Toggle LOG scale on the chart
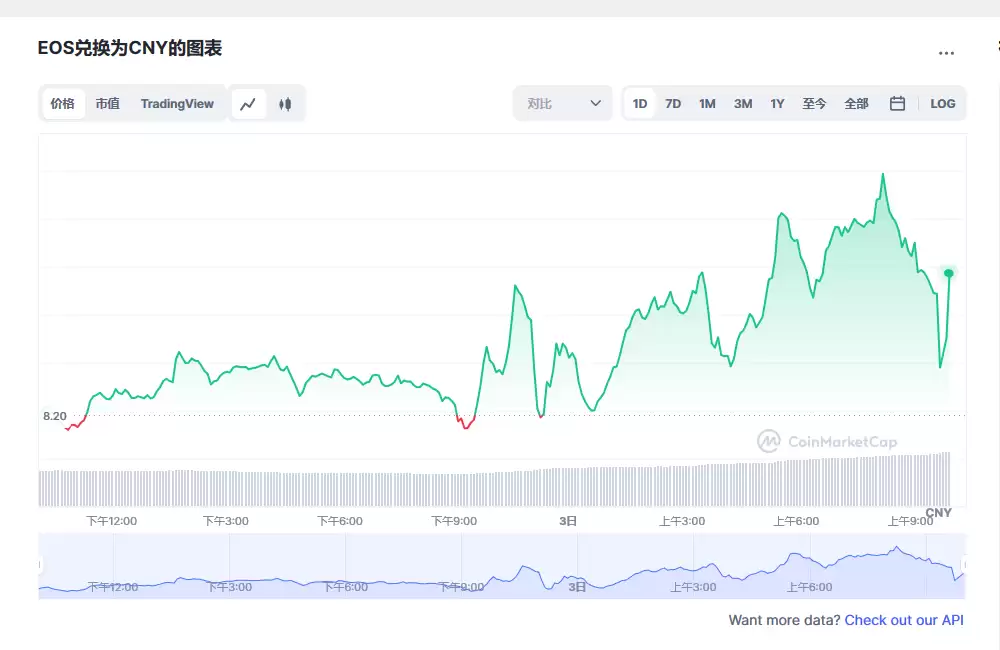Image resolution: width=1000 pixels, height=650 pixels. click(x=943, y=103)
